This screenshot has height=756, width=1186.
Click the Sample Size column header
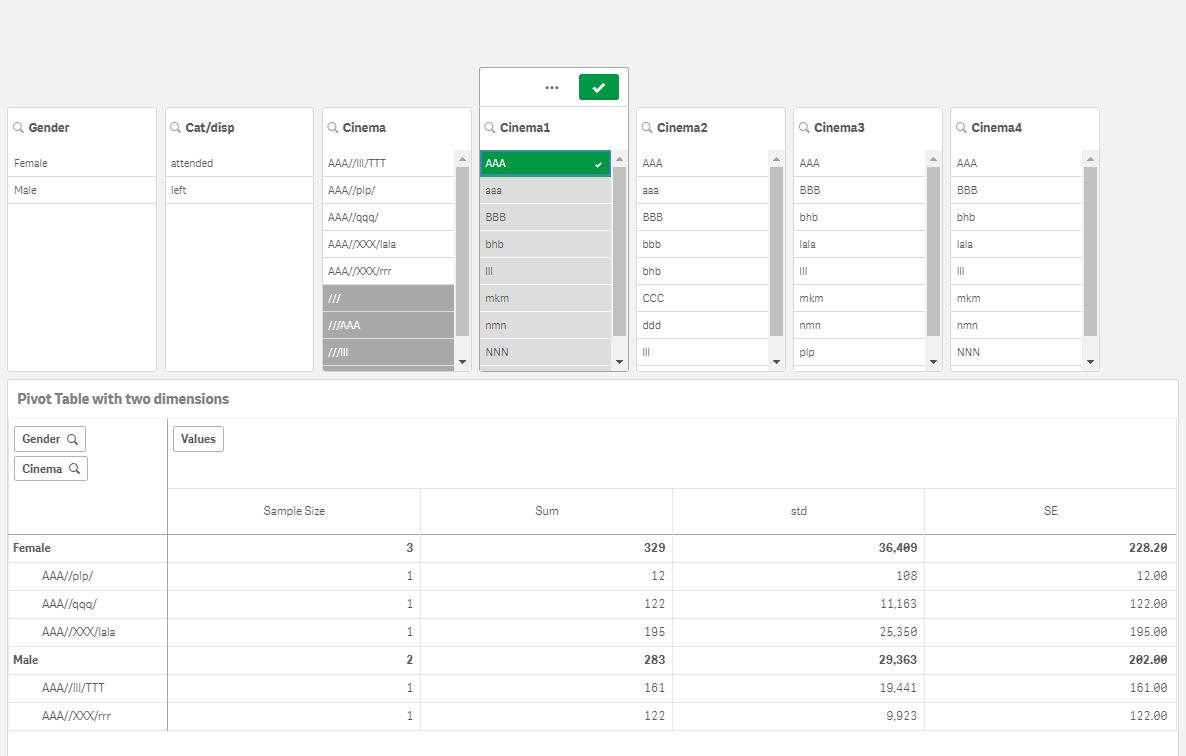[294, 511]
